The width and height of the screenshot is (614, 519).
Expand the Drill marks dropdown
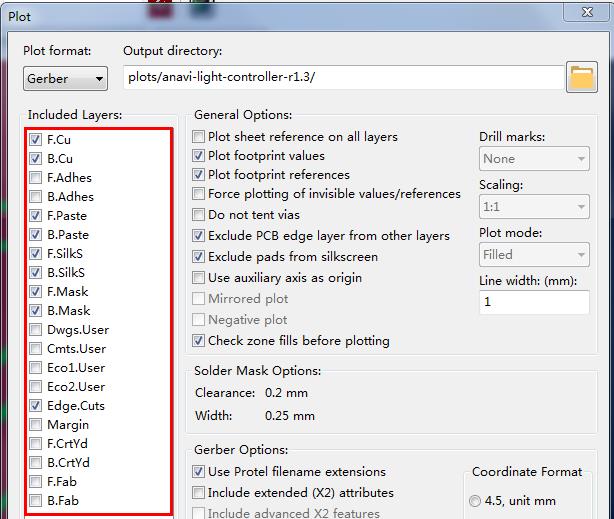coord(534,159)
